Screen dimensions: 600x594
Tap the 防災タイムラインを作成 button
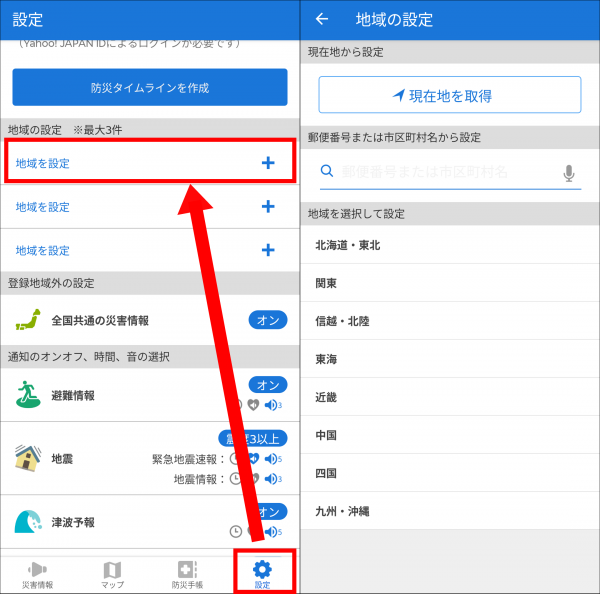(150, 87)
